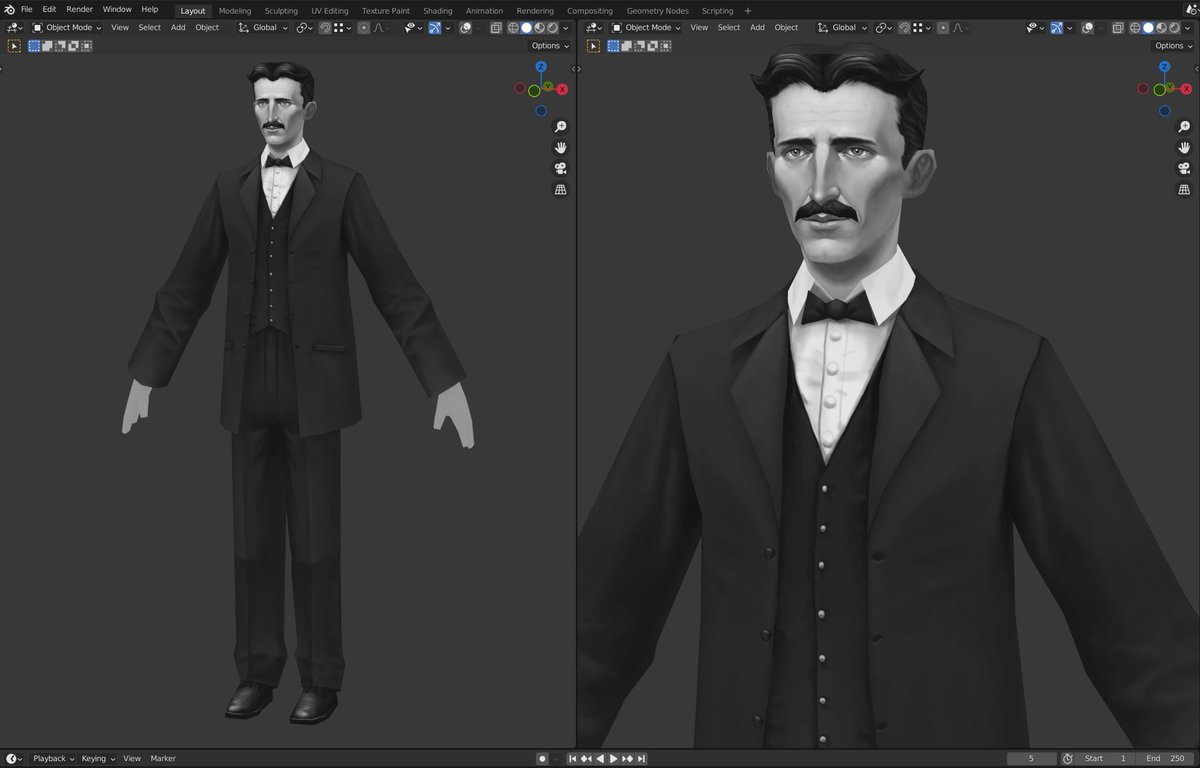Screen dimensions: 1200x768
Task: Choose 'extend selection' mode in left viewport
Action: point(47,46)
